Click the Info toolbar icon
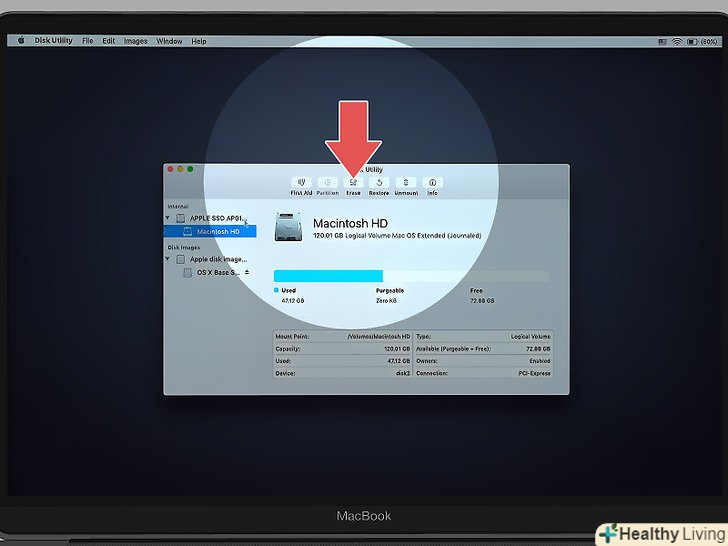 [432, 182]
